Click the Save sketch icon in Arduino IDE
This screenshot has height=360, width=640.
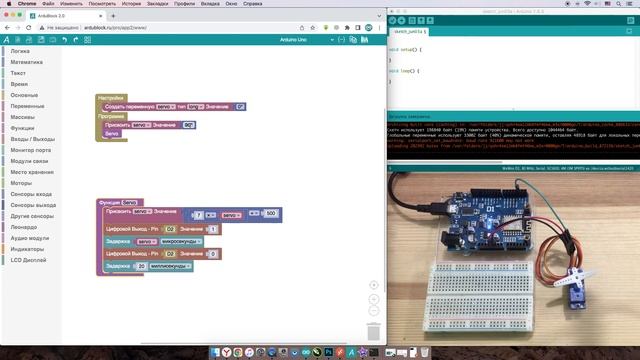(x=430, y=20)
